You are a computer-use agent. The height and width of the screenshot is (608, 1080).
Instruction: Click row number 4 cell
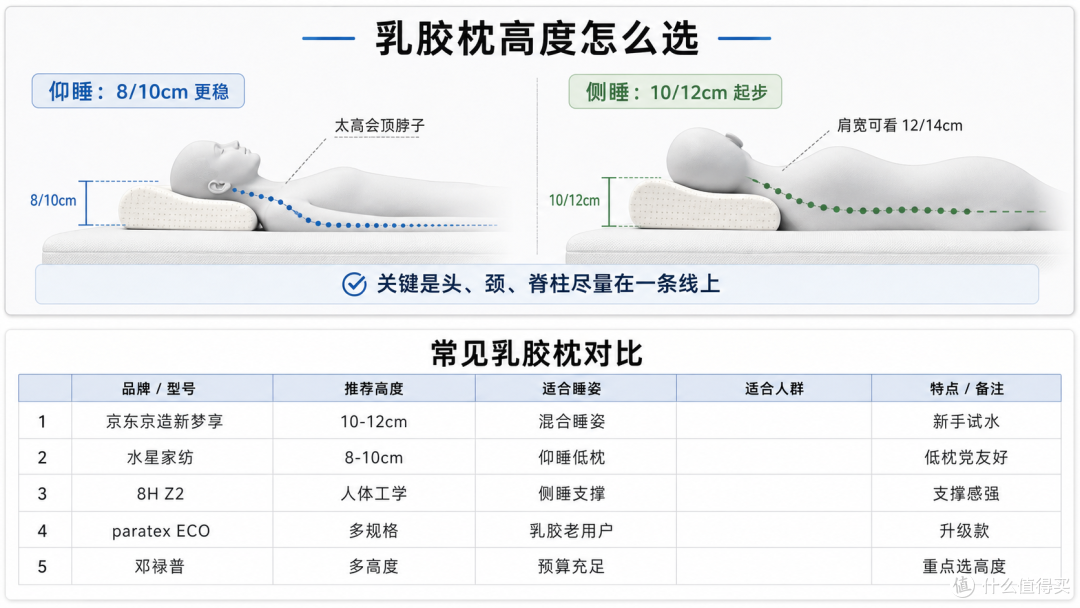[43, 530]
